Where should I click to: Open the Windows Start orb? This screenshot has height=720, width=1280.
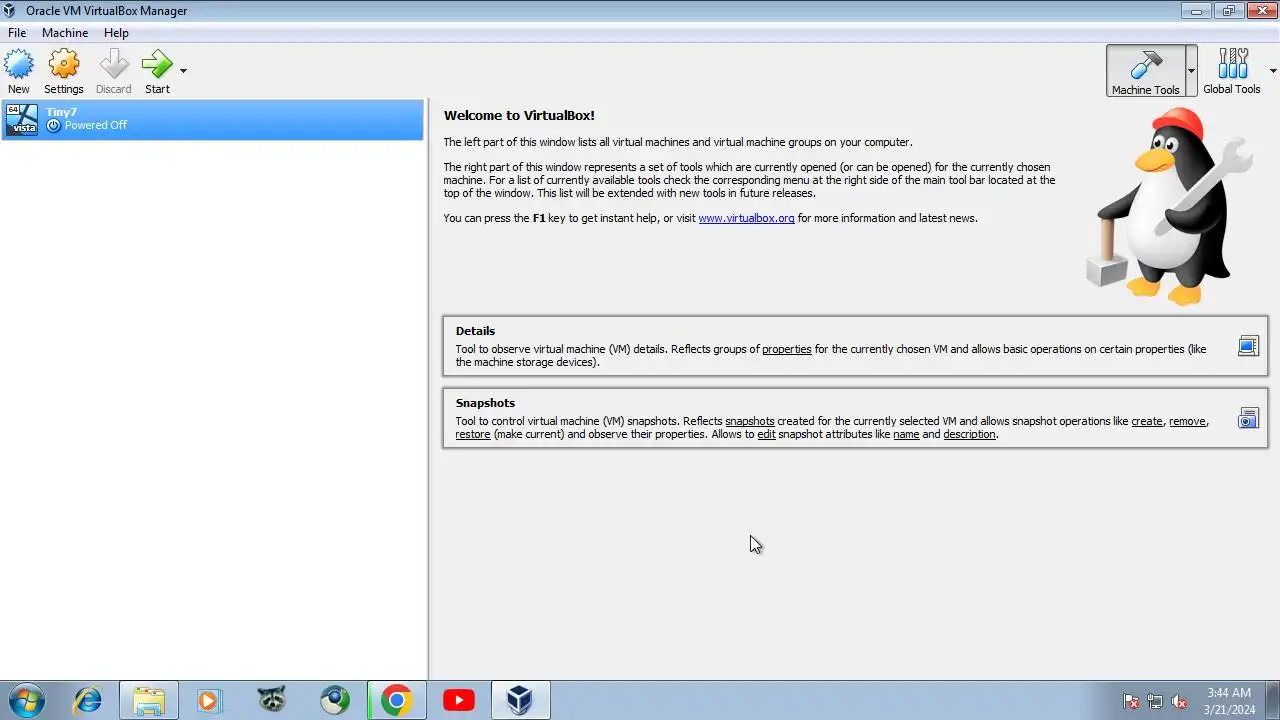(24, 700)
